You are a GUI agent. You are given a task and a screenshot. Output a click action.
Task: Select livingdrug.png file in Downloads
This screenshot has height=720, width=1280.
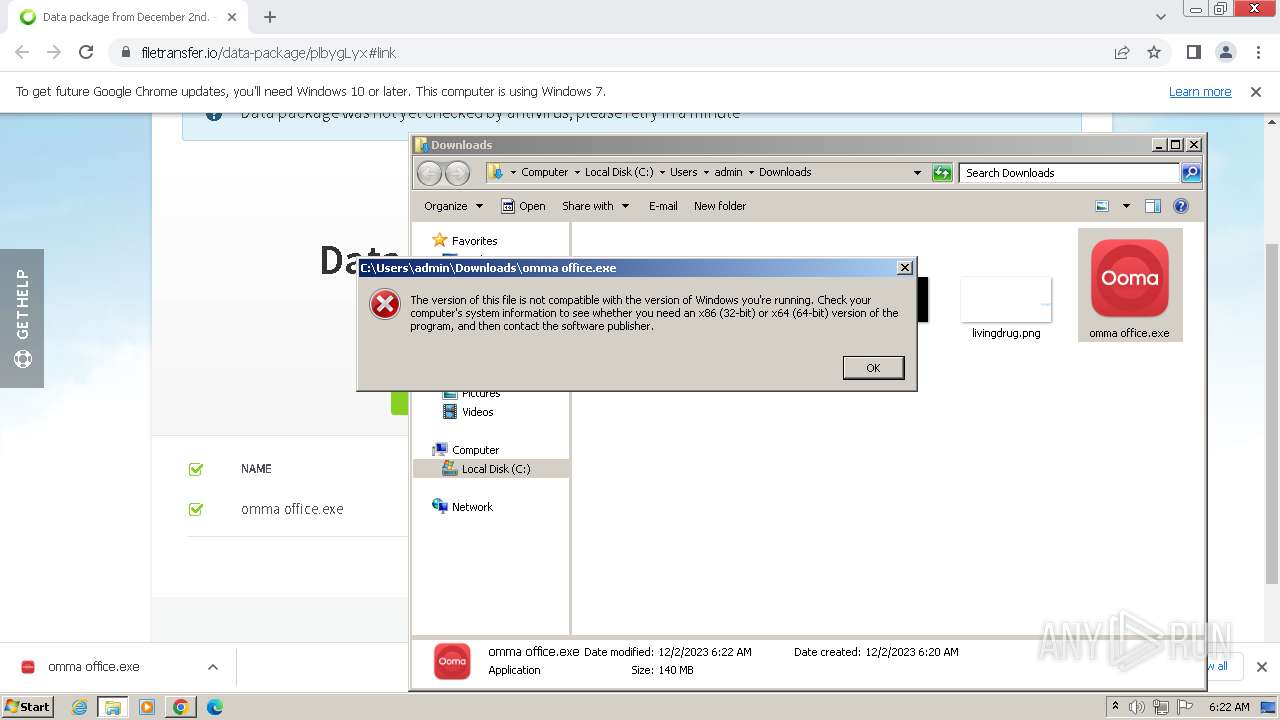click(x=1006, y=308)
